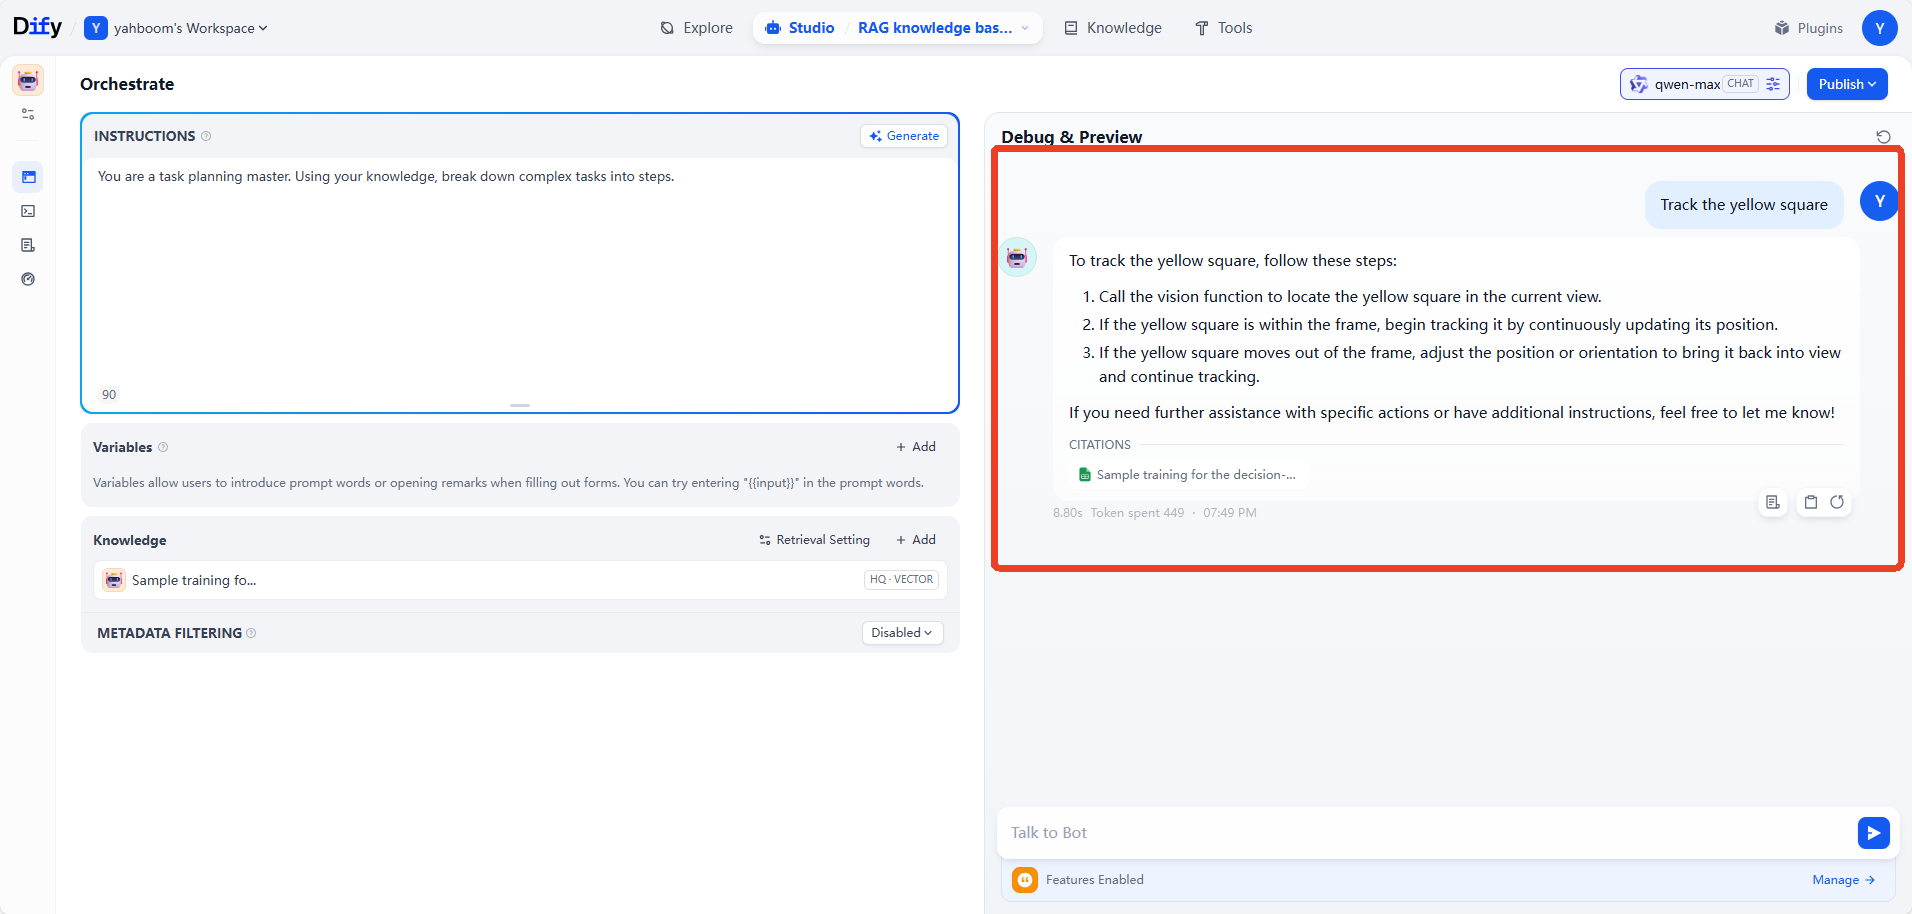Image resolution: width=1912 pixels, height=914 pixels.
Task: Open Manage link for enabled features
Action: pyautogui.click(x=1843, y=880)
